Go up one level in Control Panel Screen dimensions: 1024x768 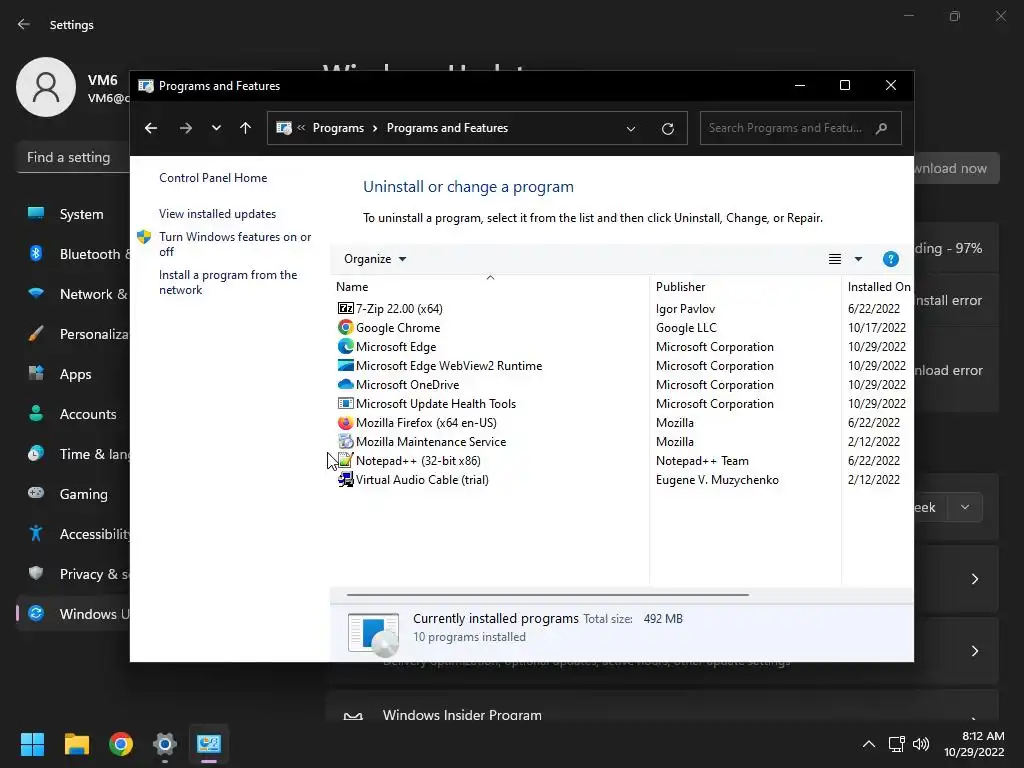tap(246, 128)
